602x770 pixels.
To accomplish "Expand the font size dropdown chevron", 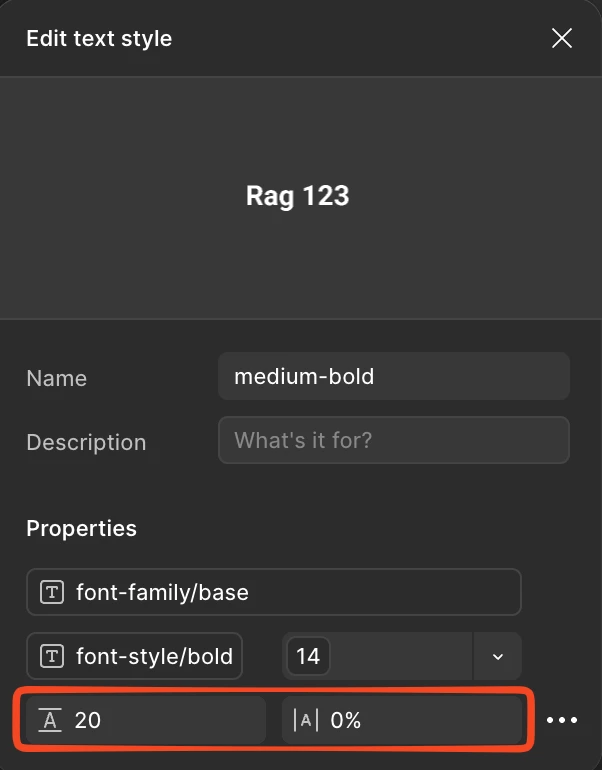I will pyautogui.click(x=497, y=657).
